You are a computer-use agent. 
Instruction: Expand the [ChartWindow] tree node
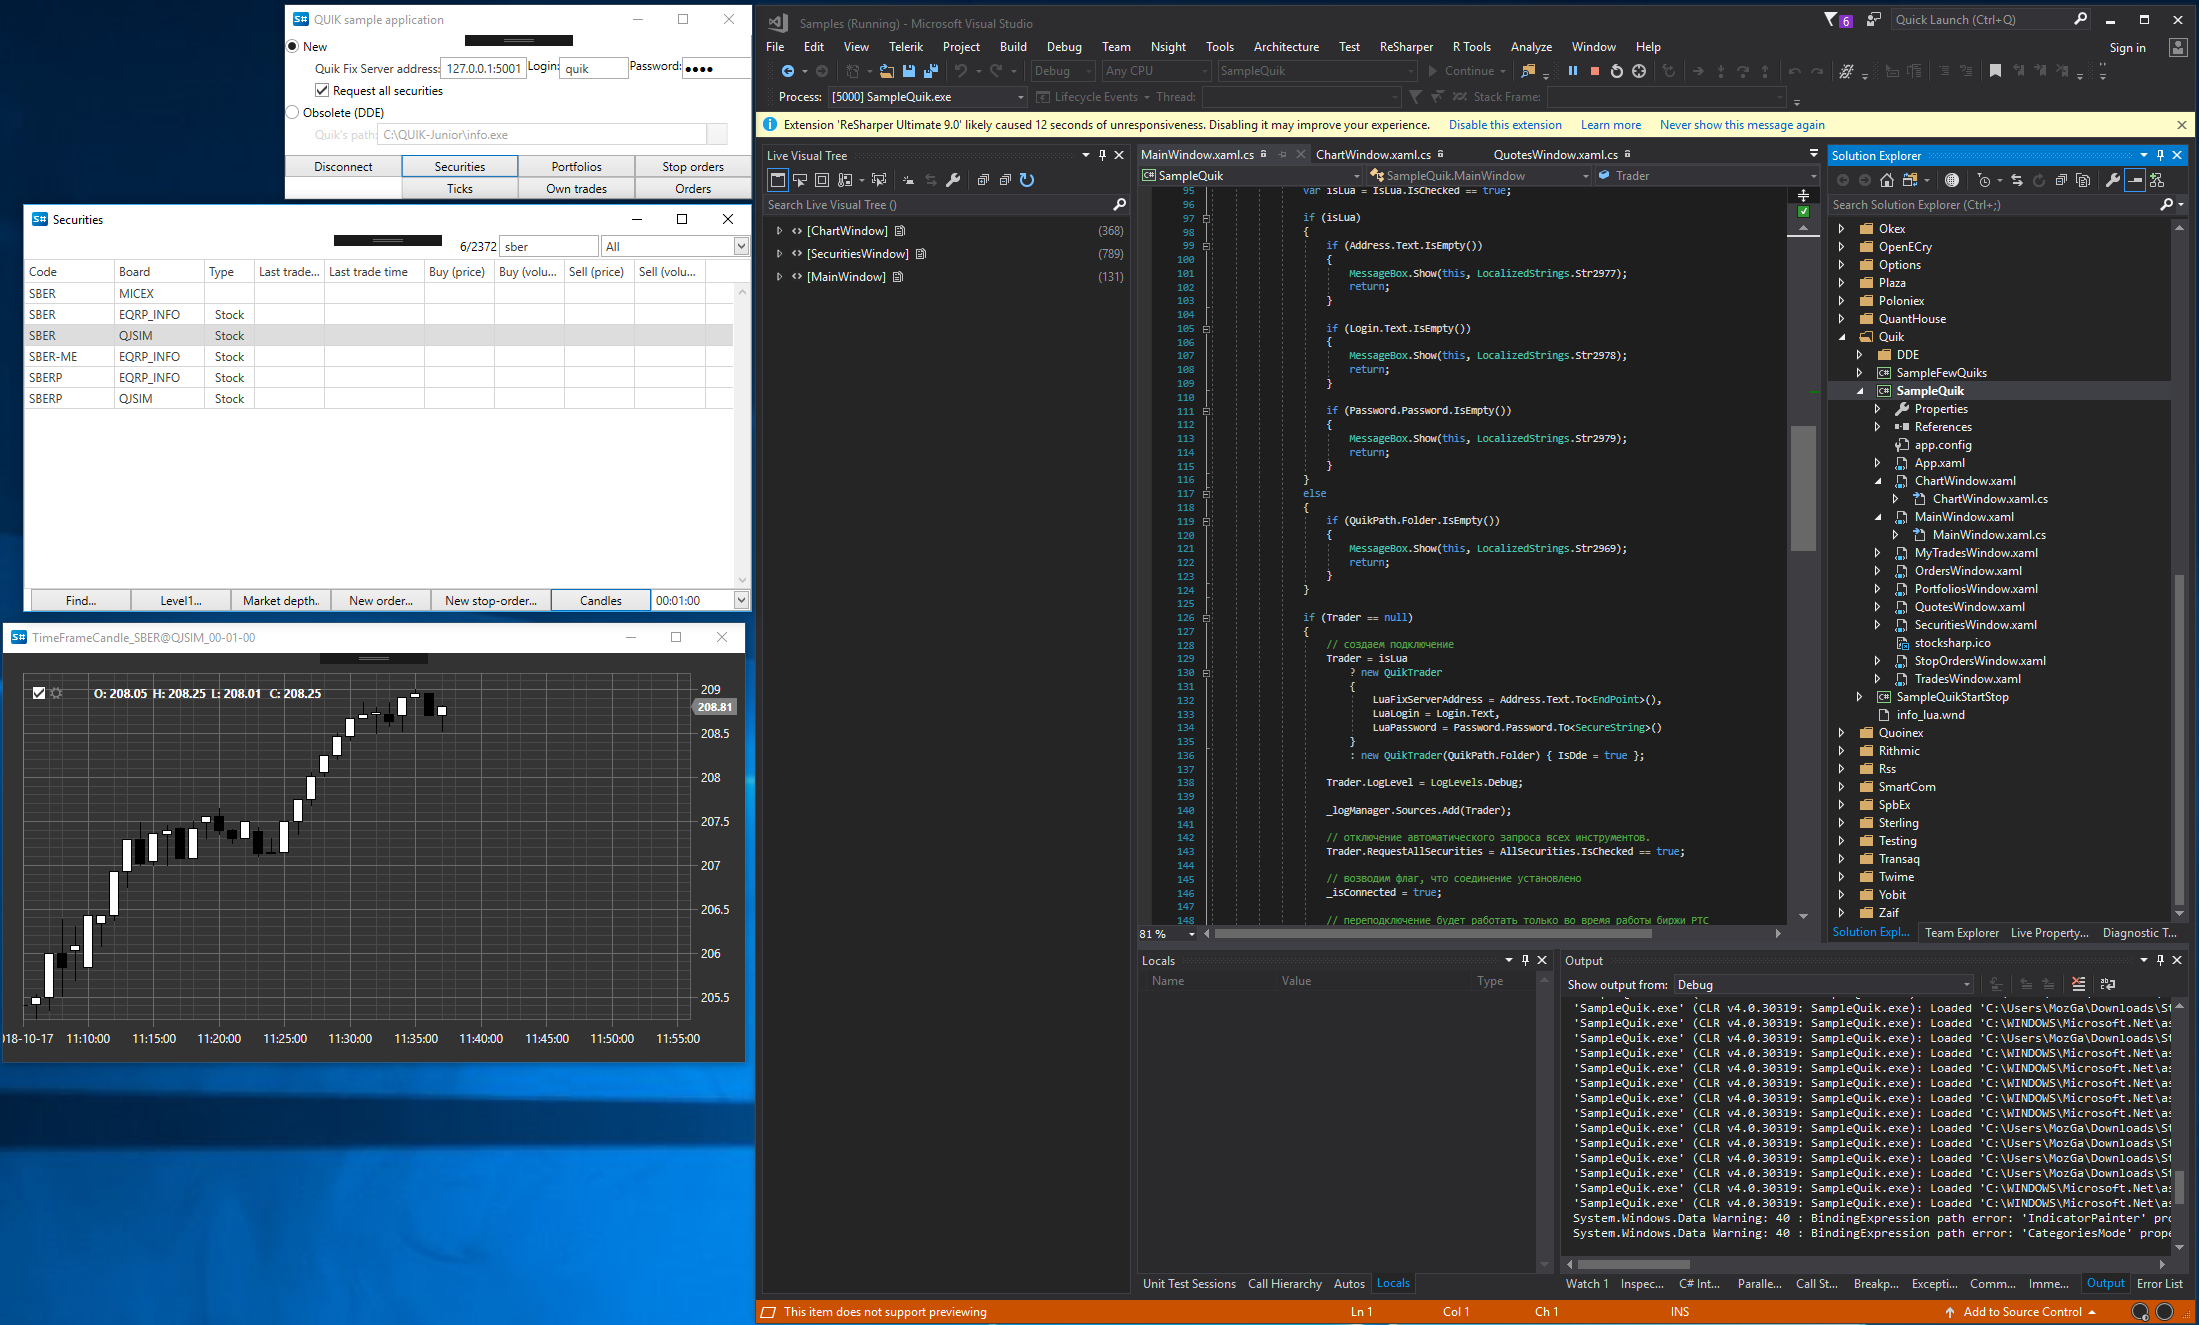779,231
